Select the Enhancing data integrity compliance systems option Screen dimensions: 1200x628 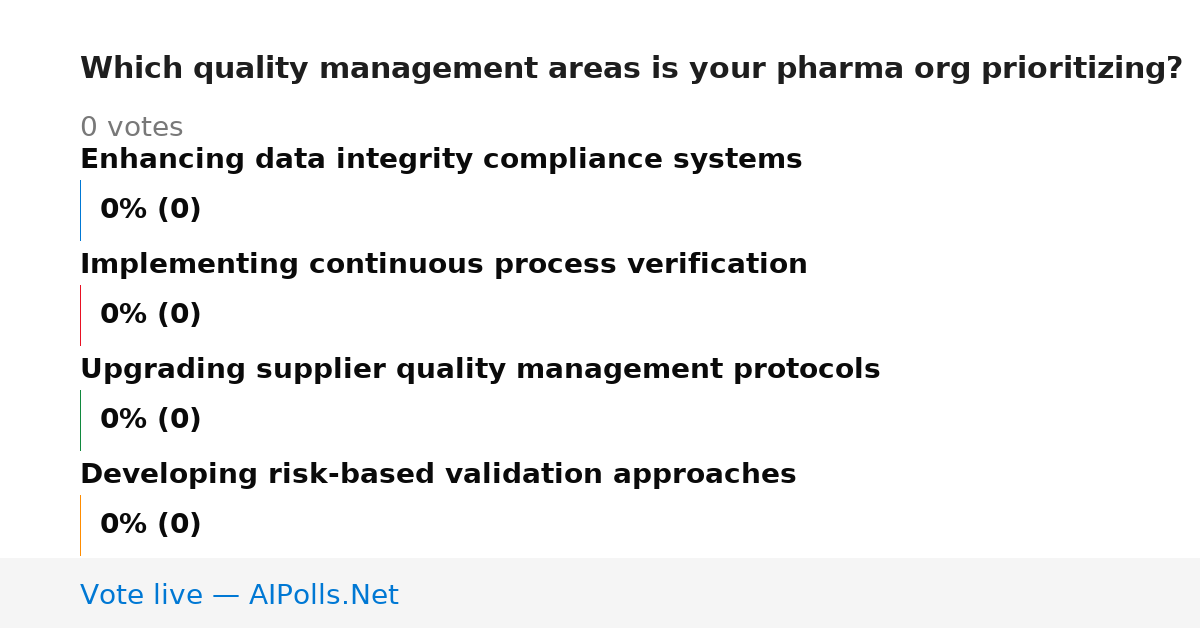click(441, 160)
